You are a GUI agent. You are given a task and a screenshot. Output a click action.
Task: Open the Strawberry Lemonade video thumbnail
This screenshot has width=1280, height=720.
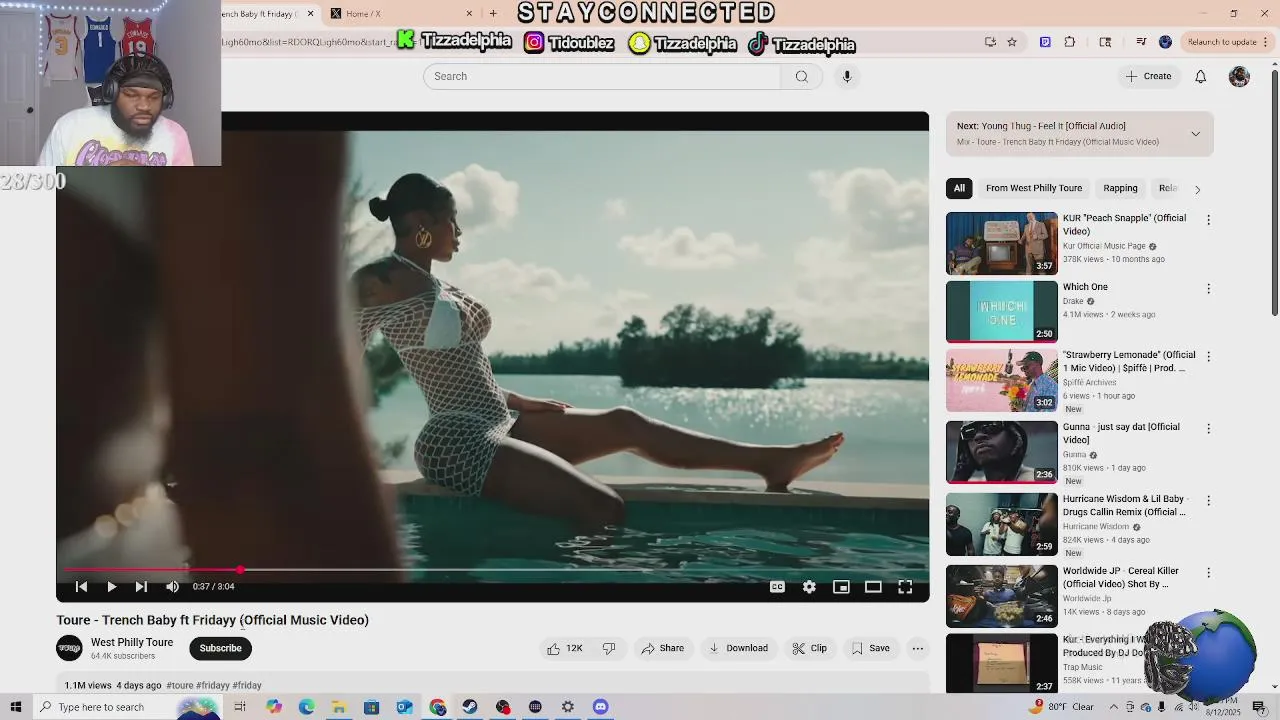[x=1001, y=381]
